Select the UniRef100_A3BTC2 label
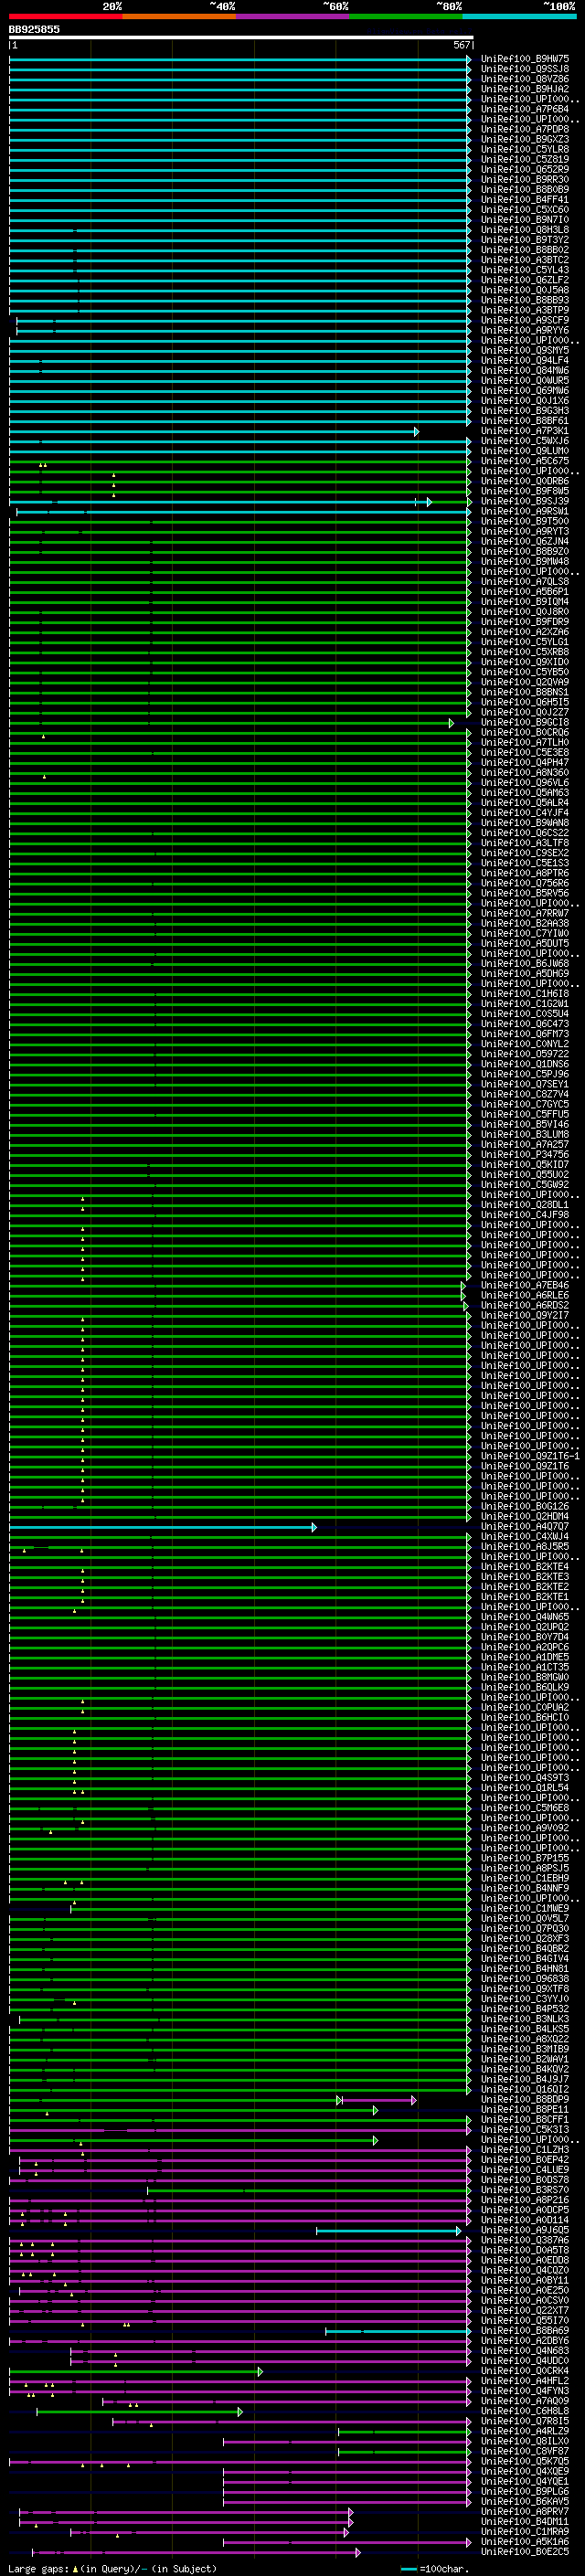Viewport: 585px width, 2576px height. (524, 260)
